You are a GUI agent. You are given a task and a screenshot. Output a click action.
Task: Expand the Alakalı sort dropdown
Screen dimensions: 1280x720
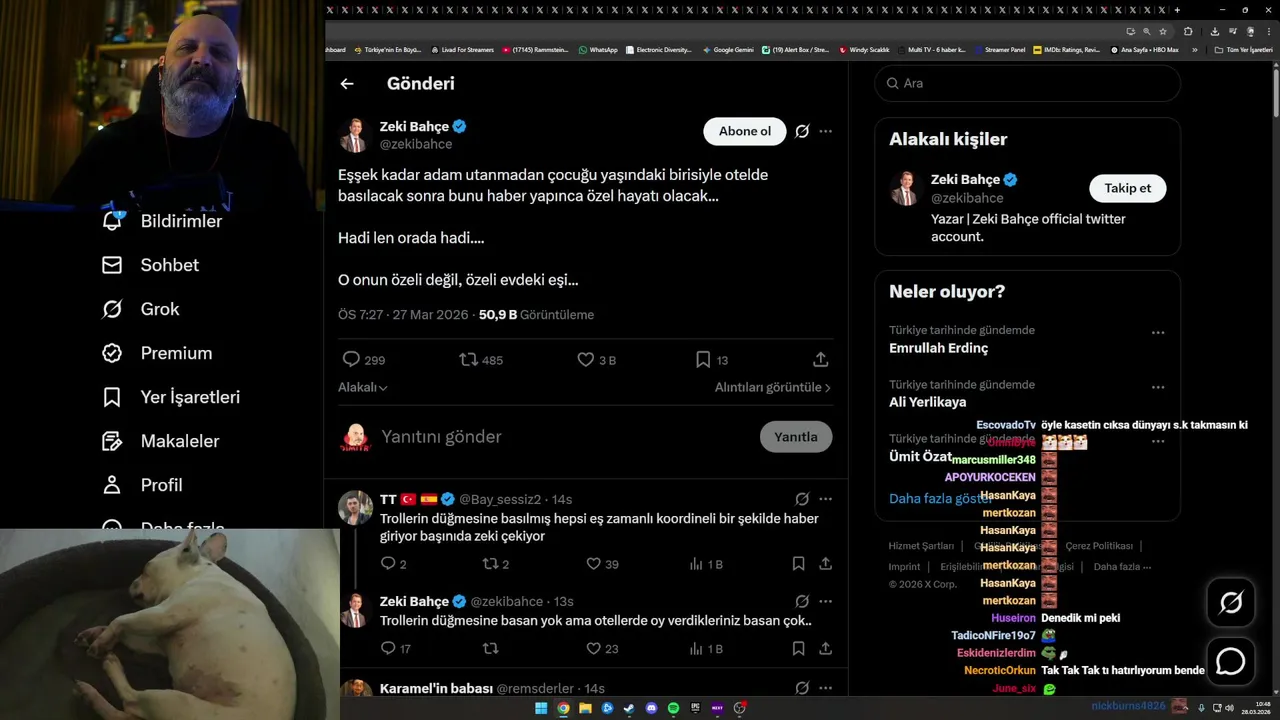[363, 387]
